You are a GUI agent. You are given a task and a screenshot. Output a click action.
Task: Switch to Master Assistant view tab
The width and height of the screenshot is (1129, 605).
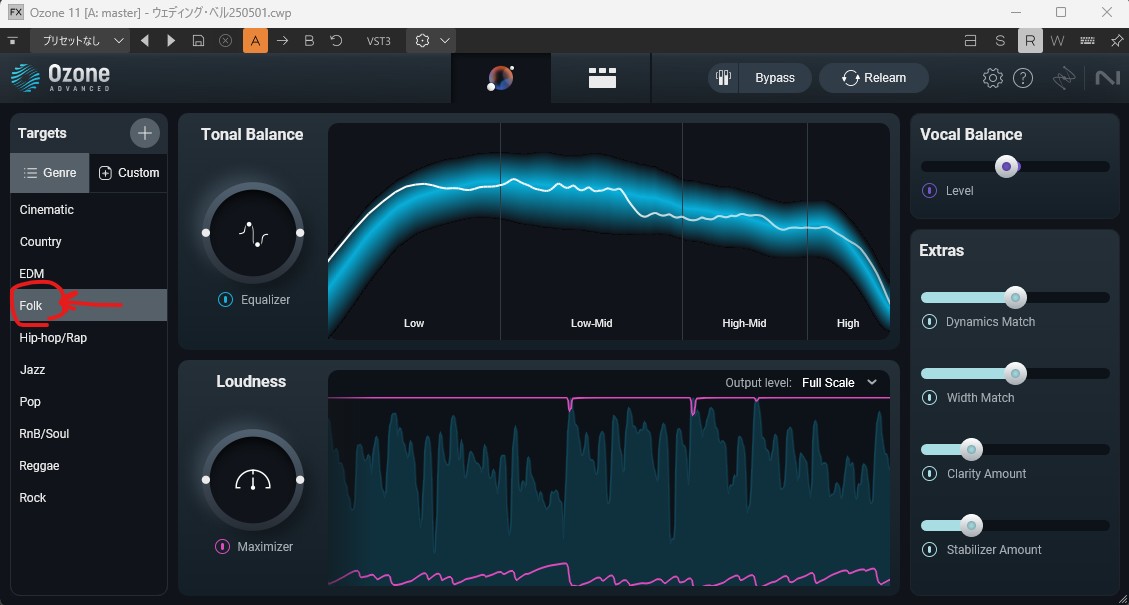tap(500, 78)
